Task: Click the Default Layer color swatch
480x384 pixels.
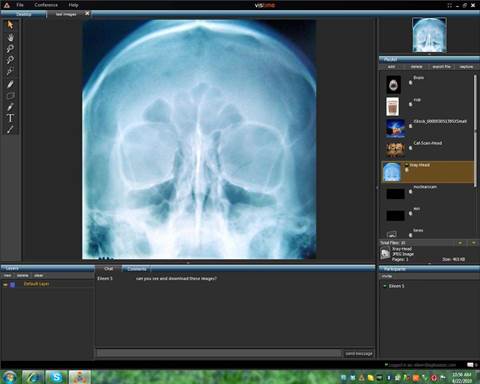Action: pyautogui.click(x=13, y=285)
